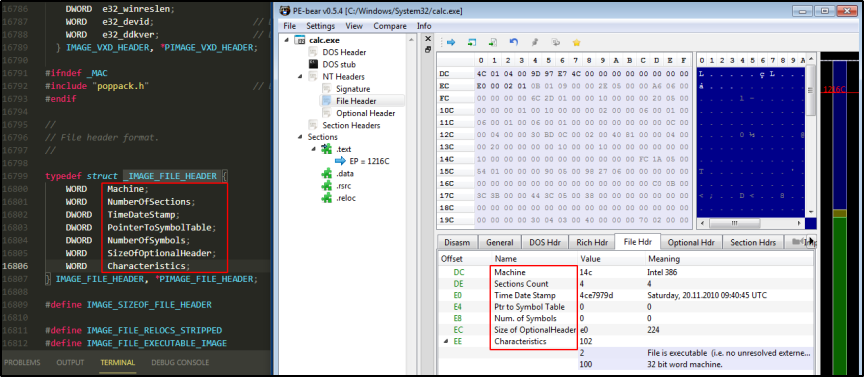
Task: Select Signature under NT Headers
Action: [x=353, y=89]
